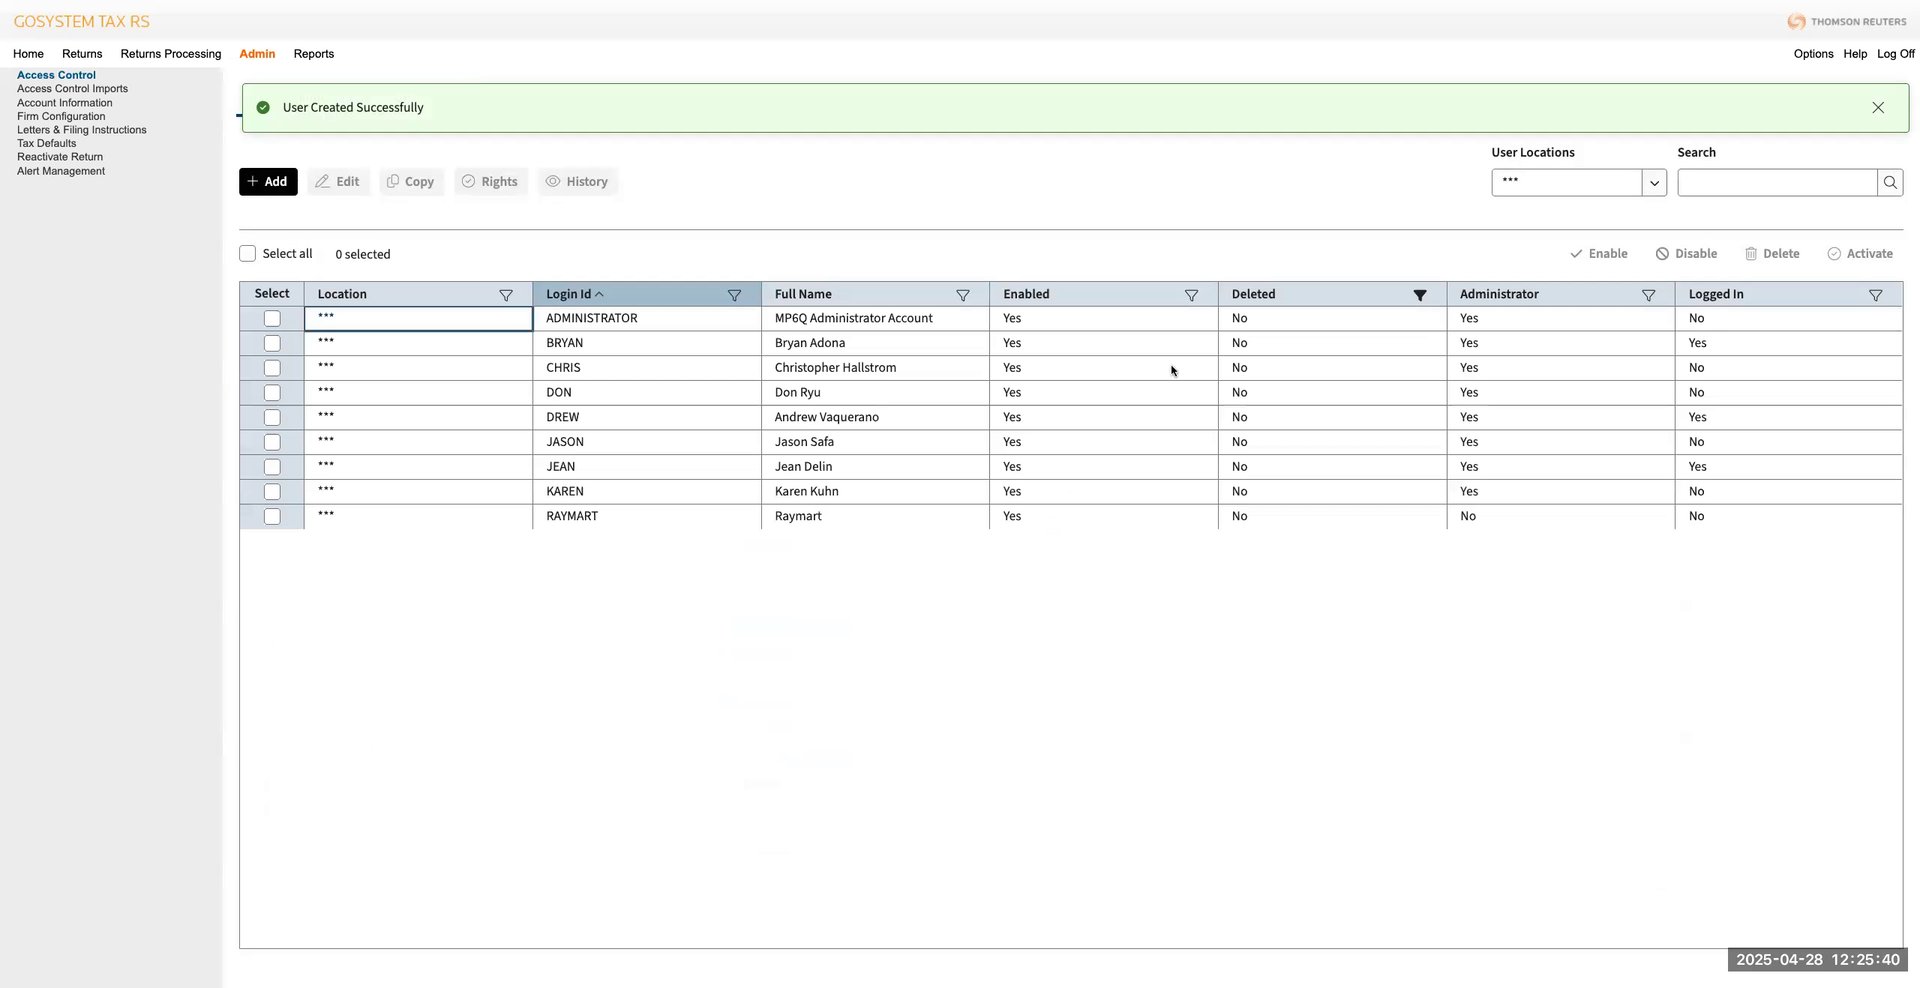Check the DREW row checkbox
Viewport: 1920px width, 988px height.
[x=272, y=418]
